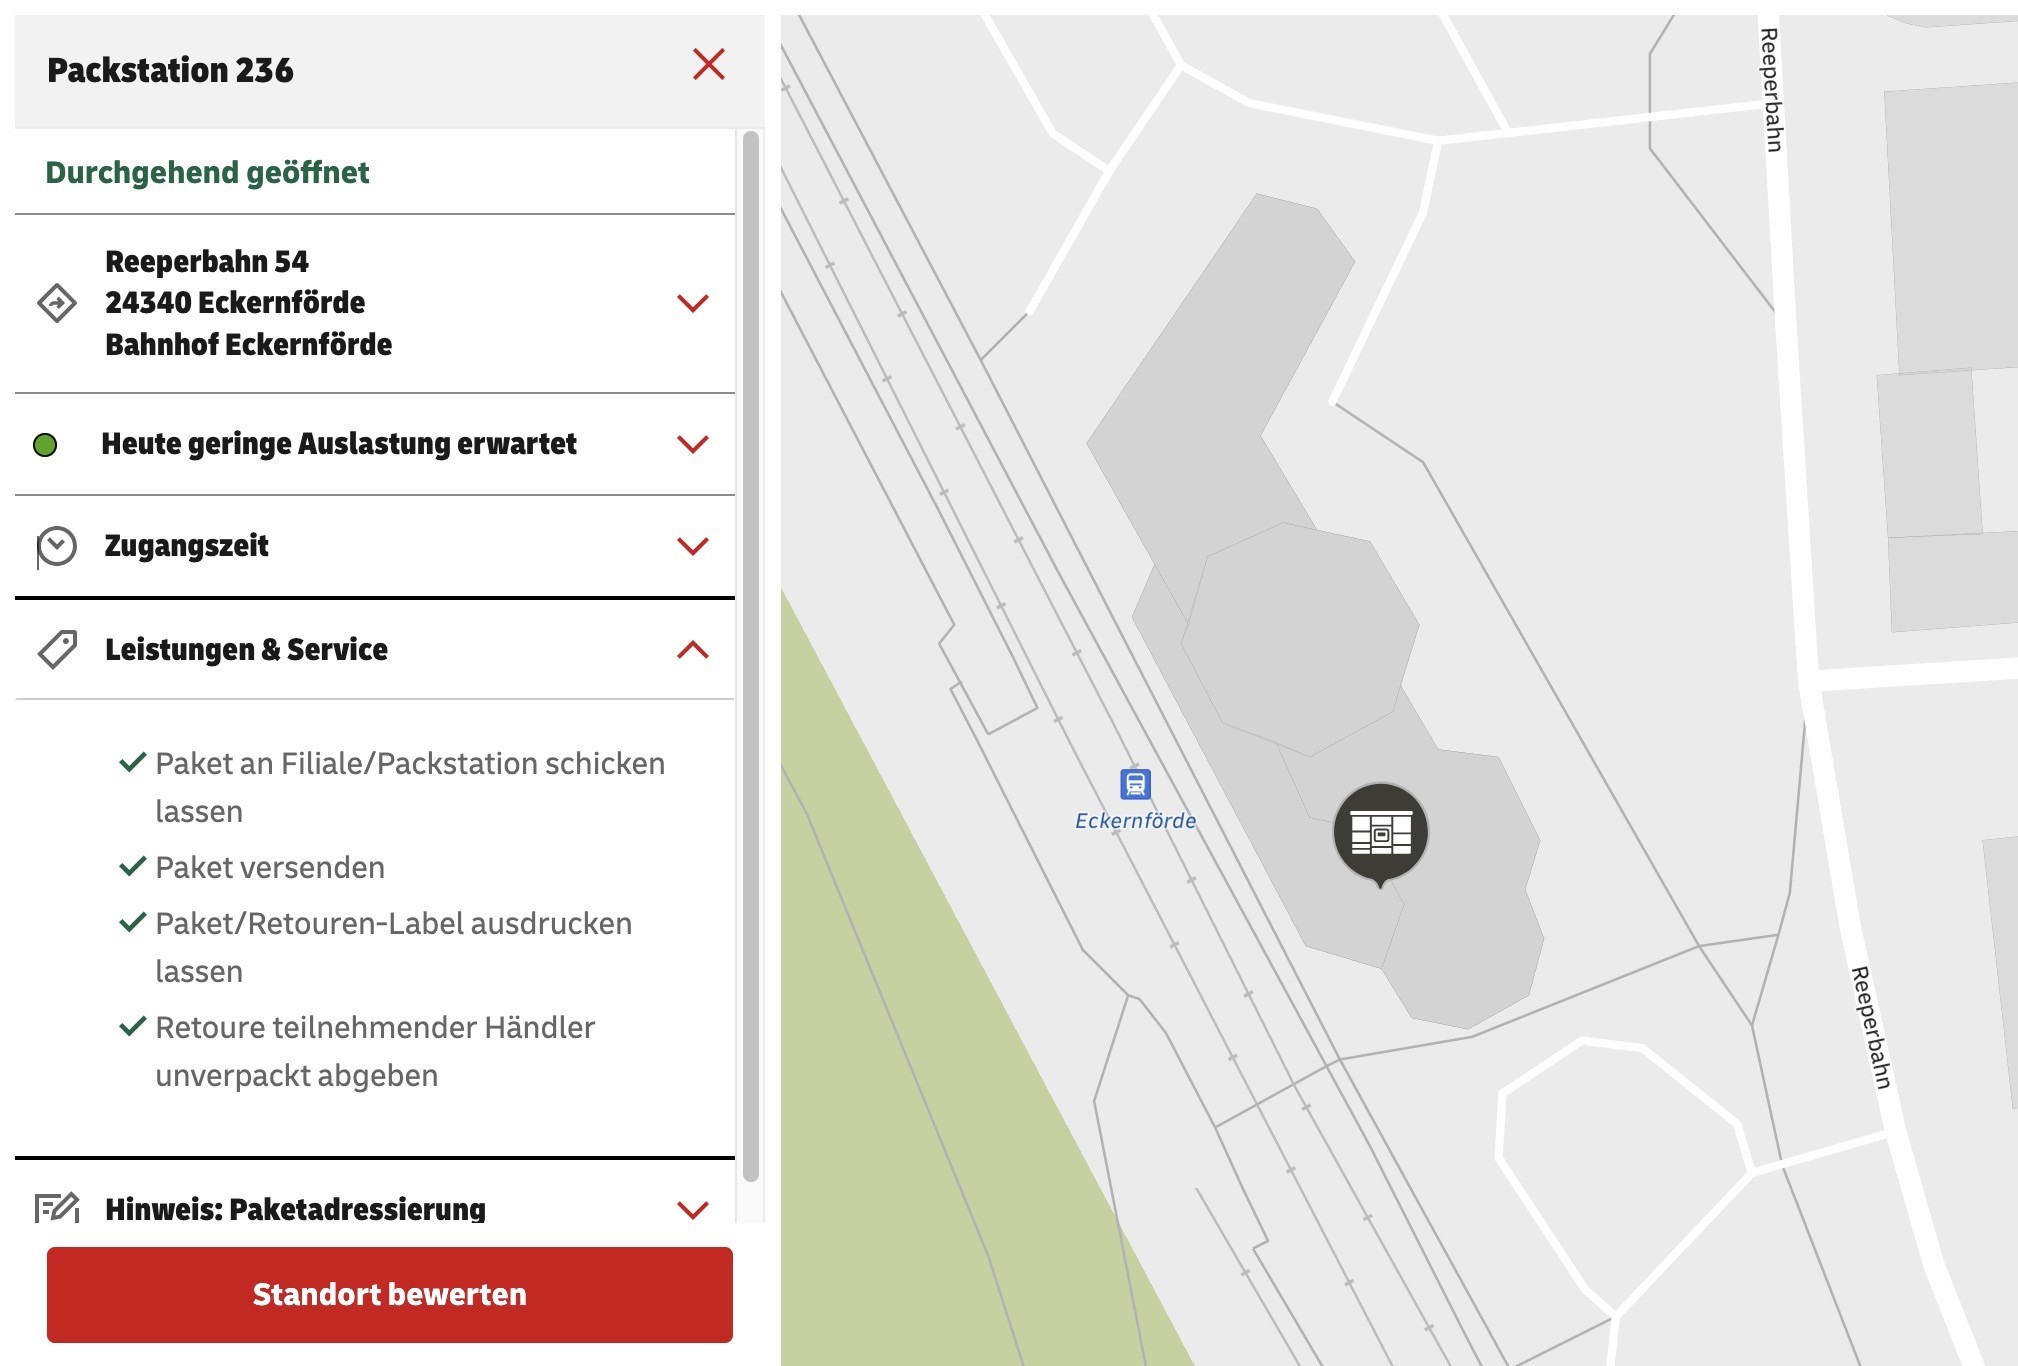
Task: Click the pencil note icon for Paketadressierung
Action: 57,1208
